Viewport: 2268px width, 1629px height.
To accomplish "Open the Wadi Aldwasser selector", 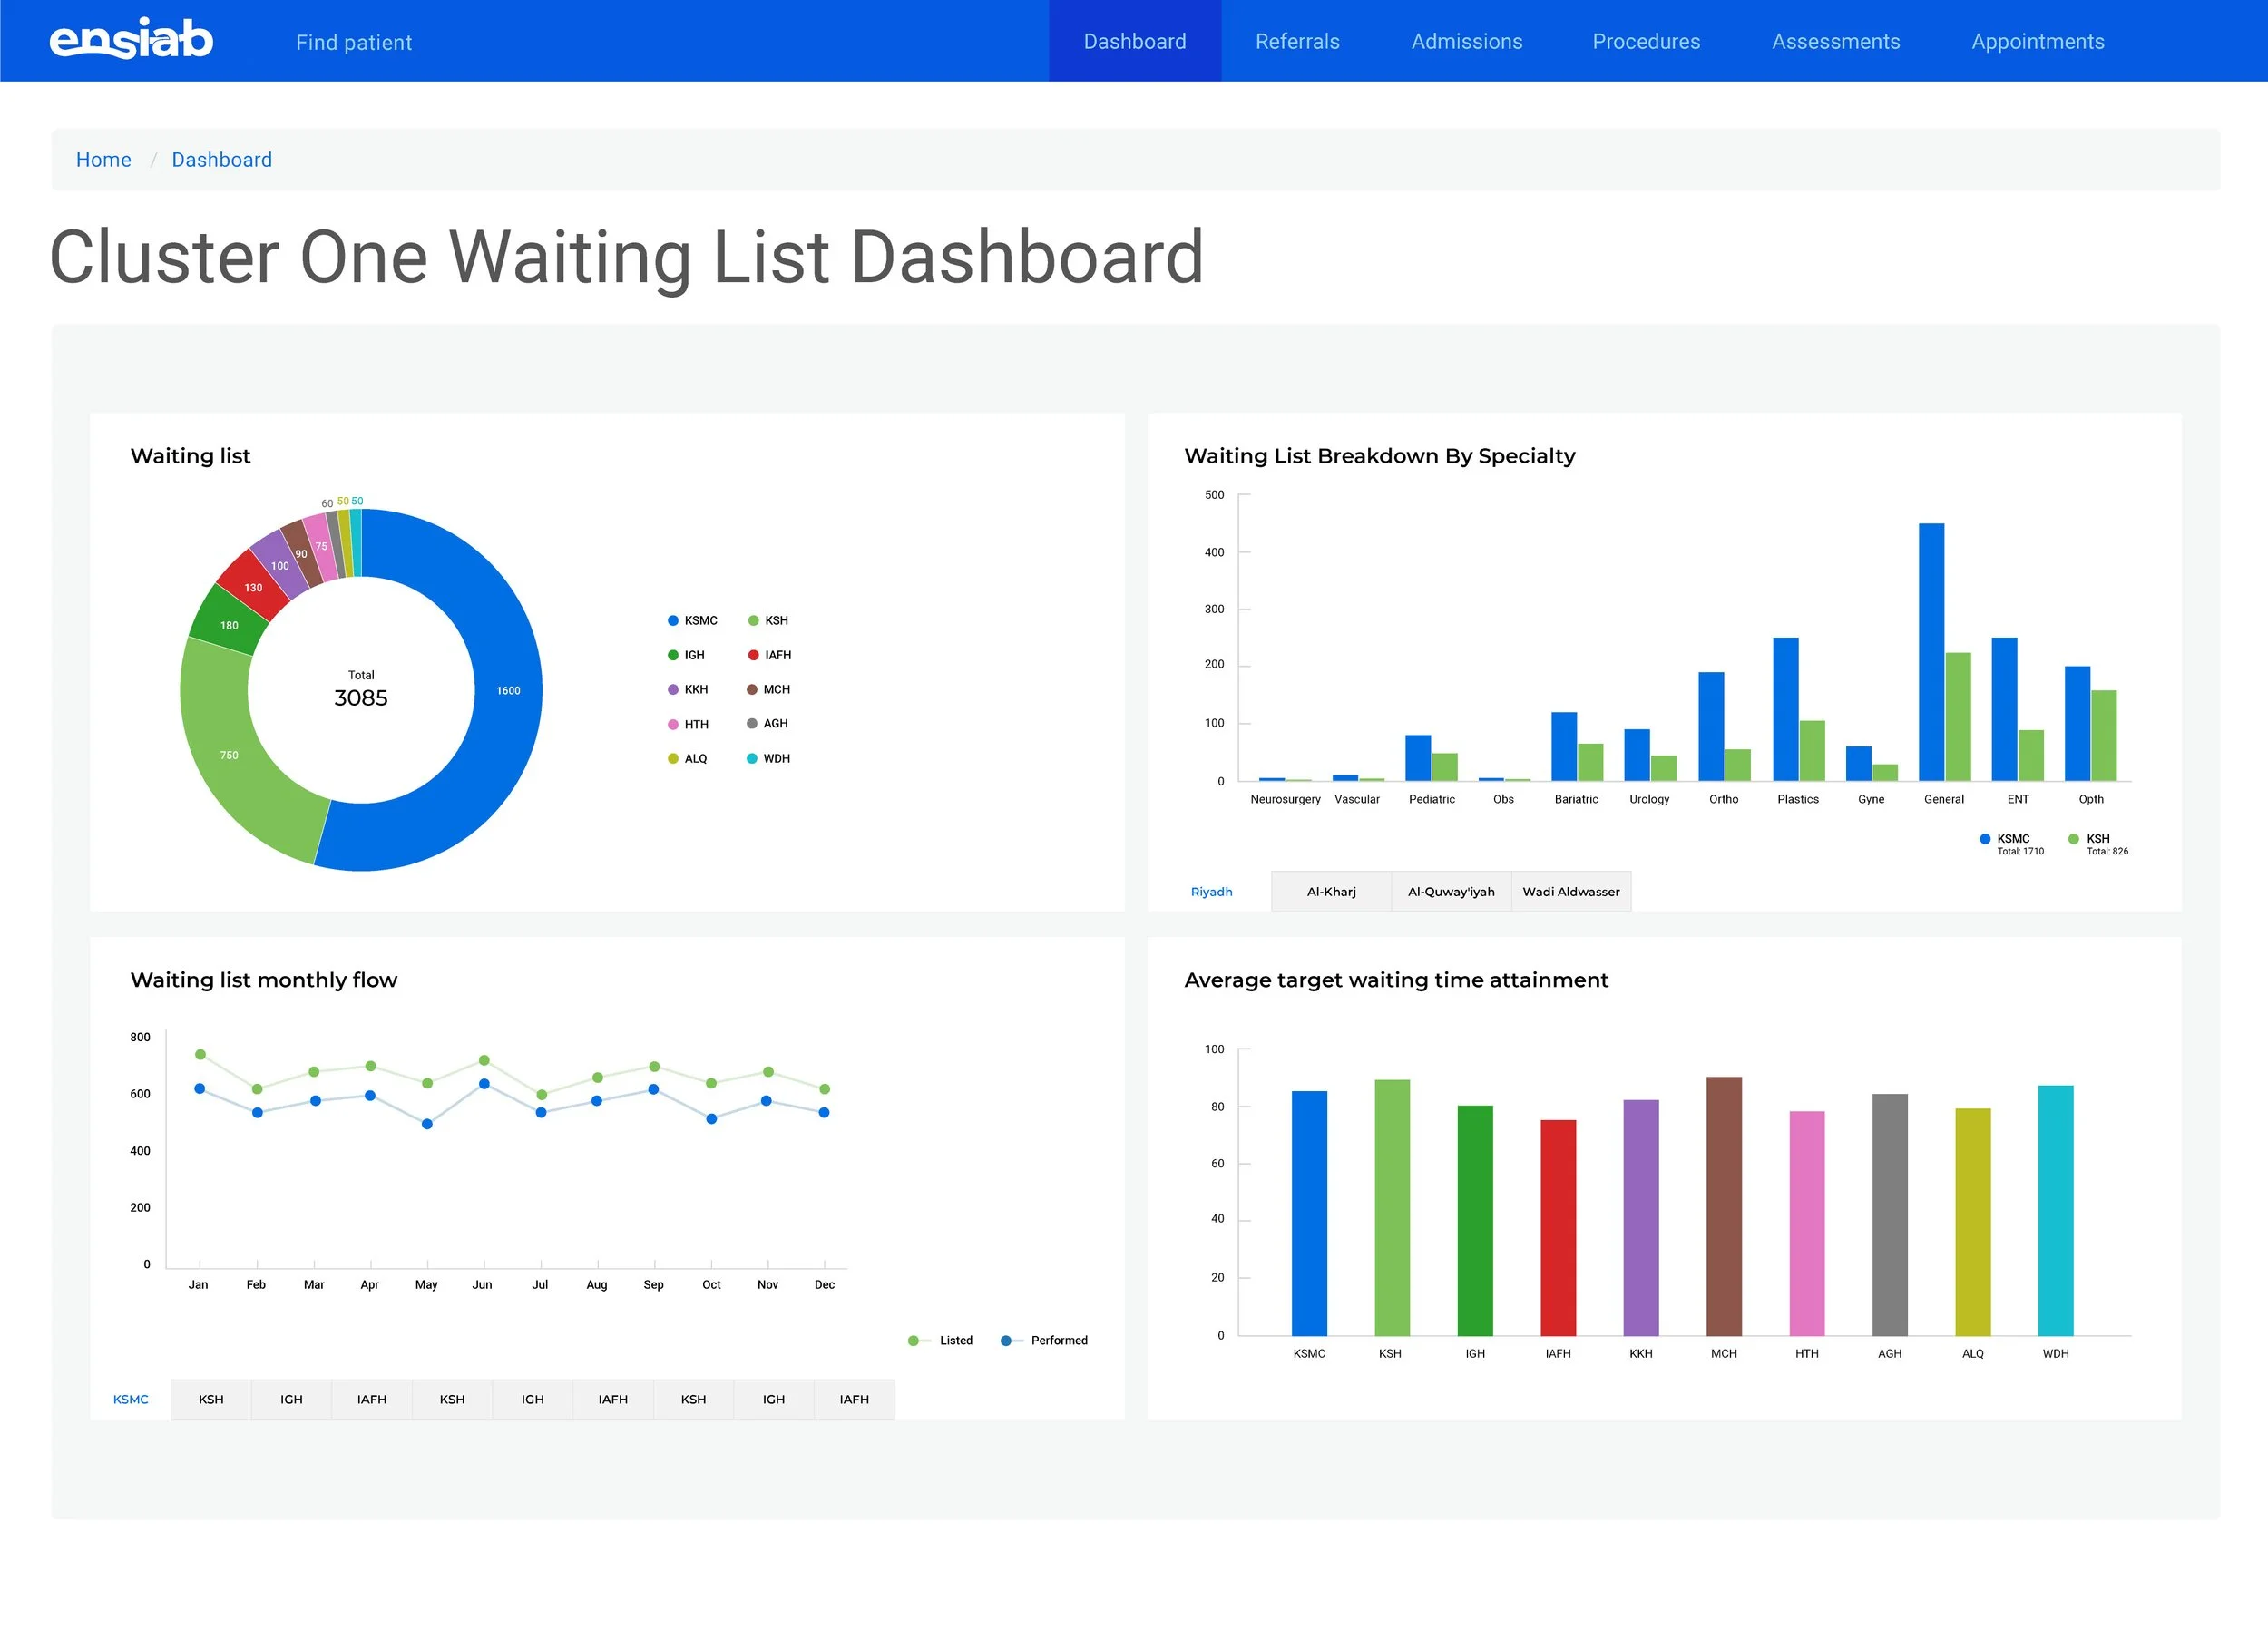I will [1571, 891].
